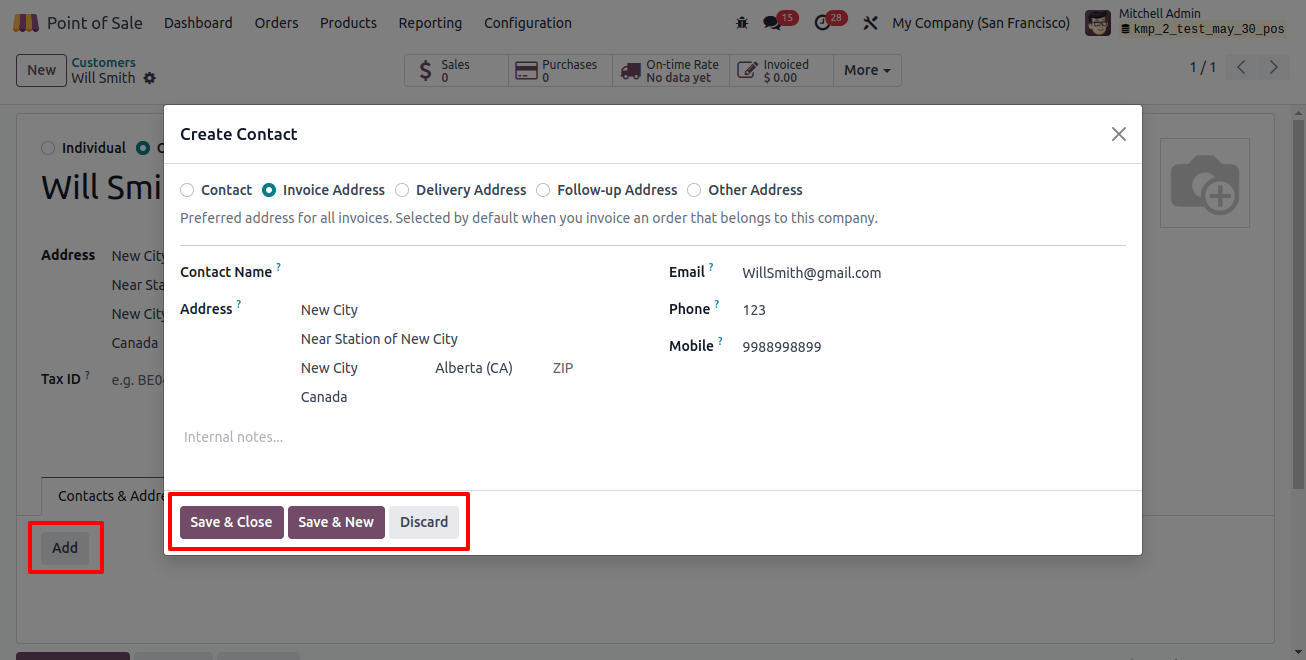Open the Reporting menu
The width and height of the screenshot is (1306, 660).
point(430,22)
